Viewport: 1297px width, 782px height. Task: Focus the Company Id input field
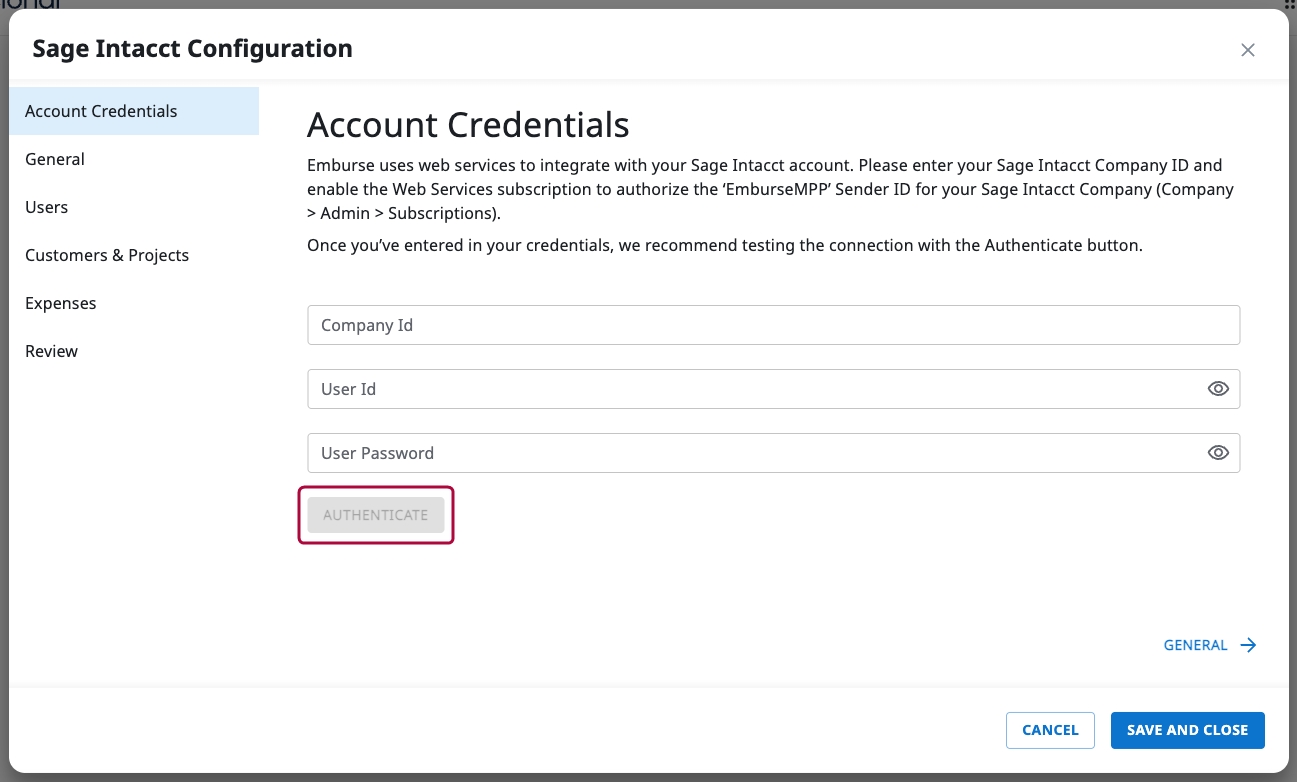773,325
